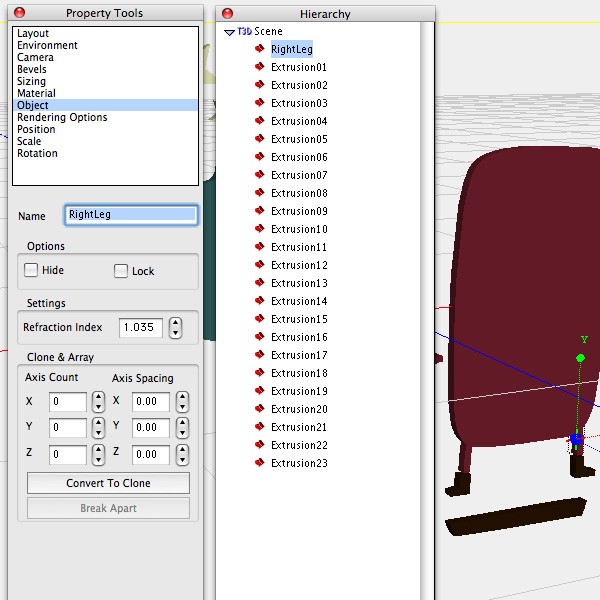Click the red icon beside Extrusion05
The height and width of the screenshot is (600, 600).
pos(259,139)
